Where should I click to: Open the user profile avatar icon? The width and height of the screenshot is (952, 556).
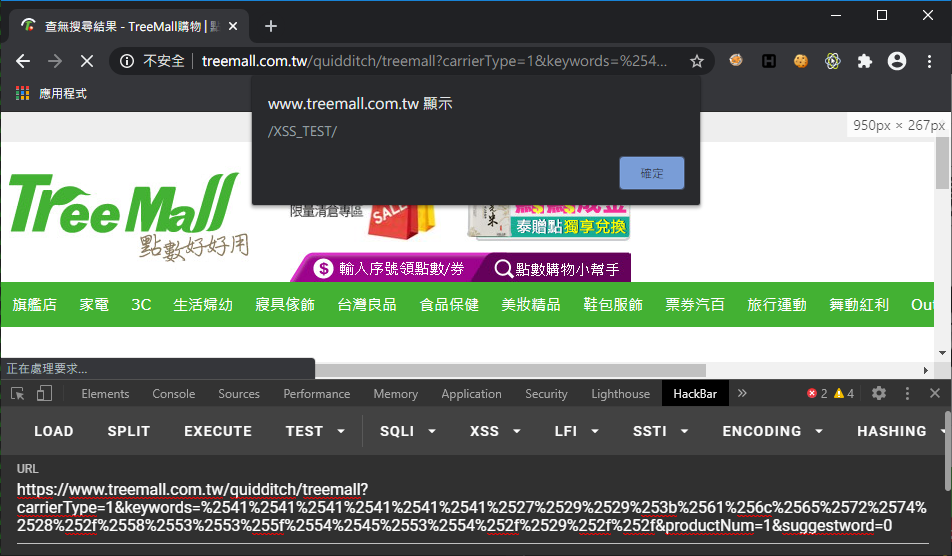(897, 61)
